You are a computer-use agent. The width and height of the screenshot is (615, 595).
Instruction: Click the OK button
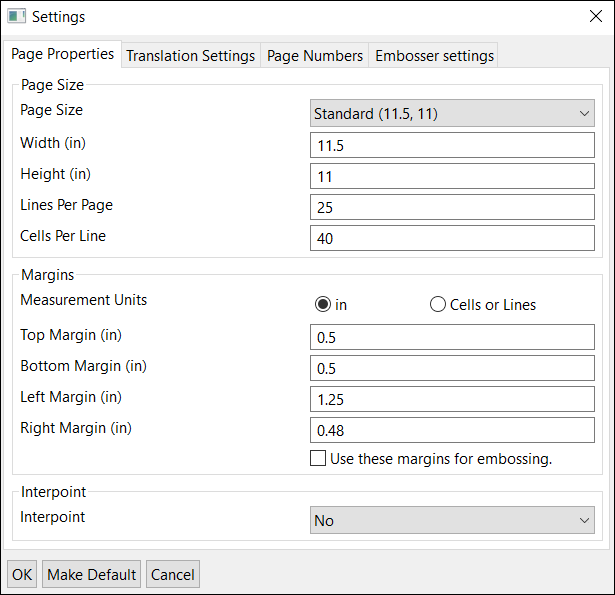[x=22, y=574]
